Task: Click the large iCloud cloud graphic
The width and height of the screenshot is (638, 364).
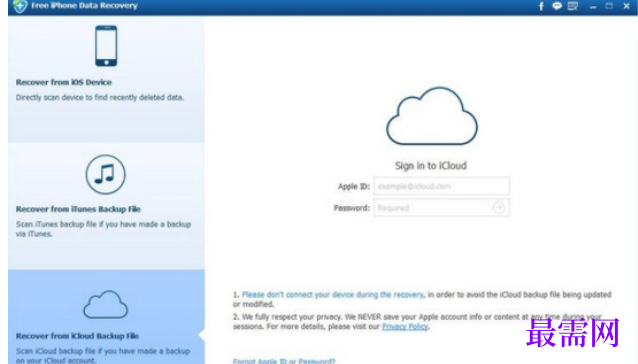Action: (x=432, y=116)
